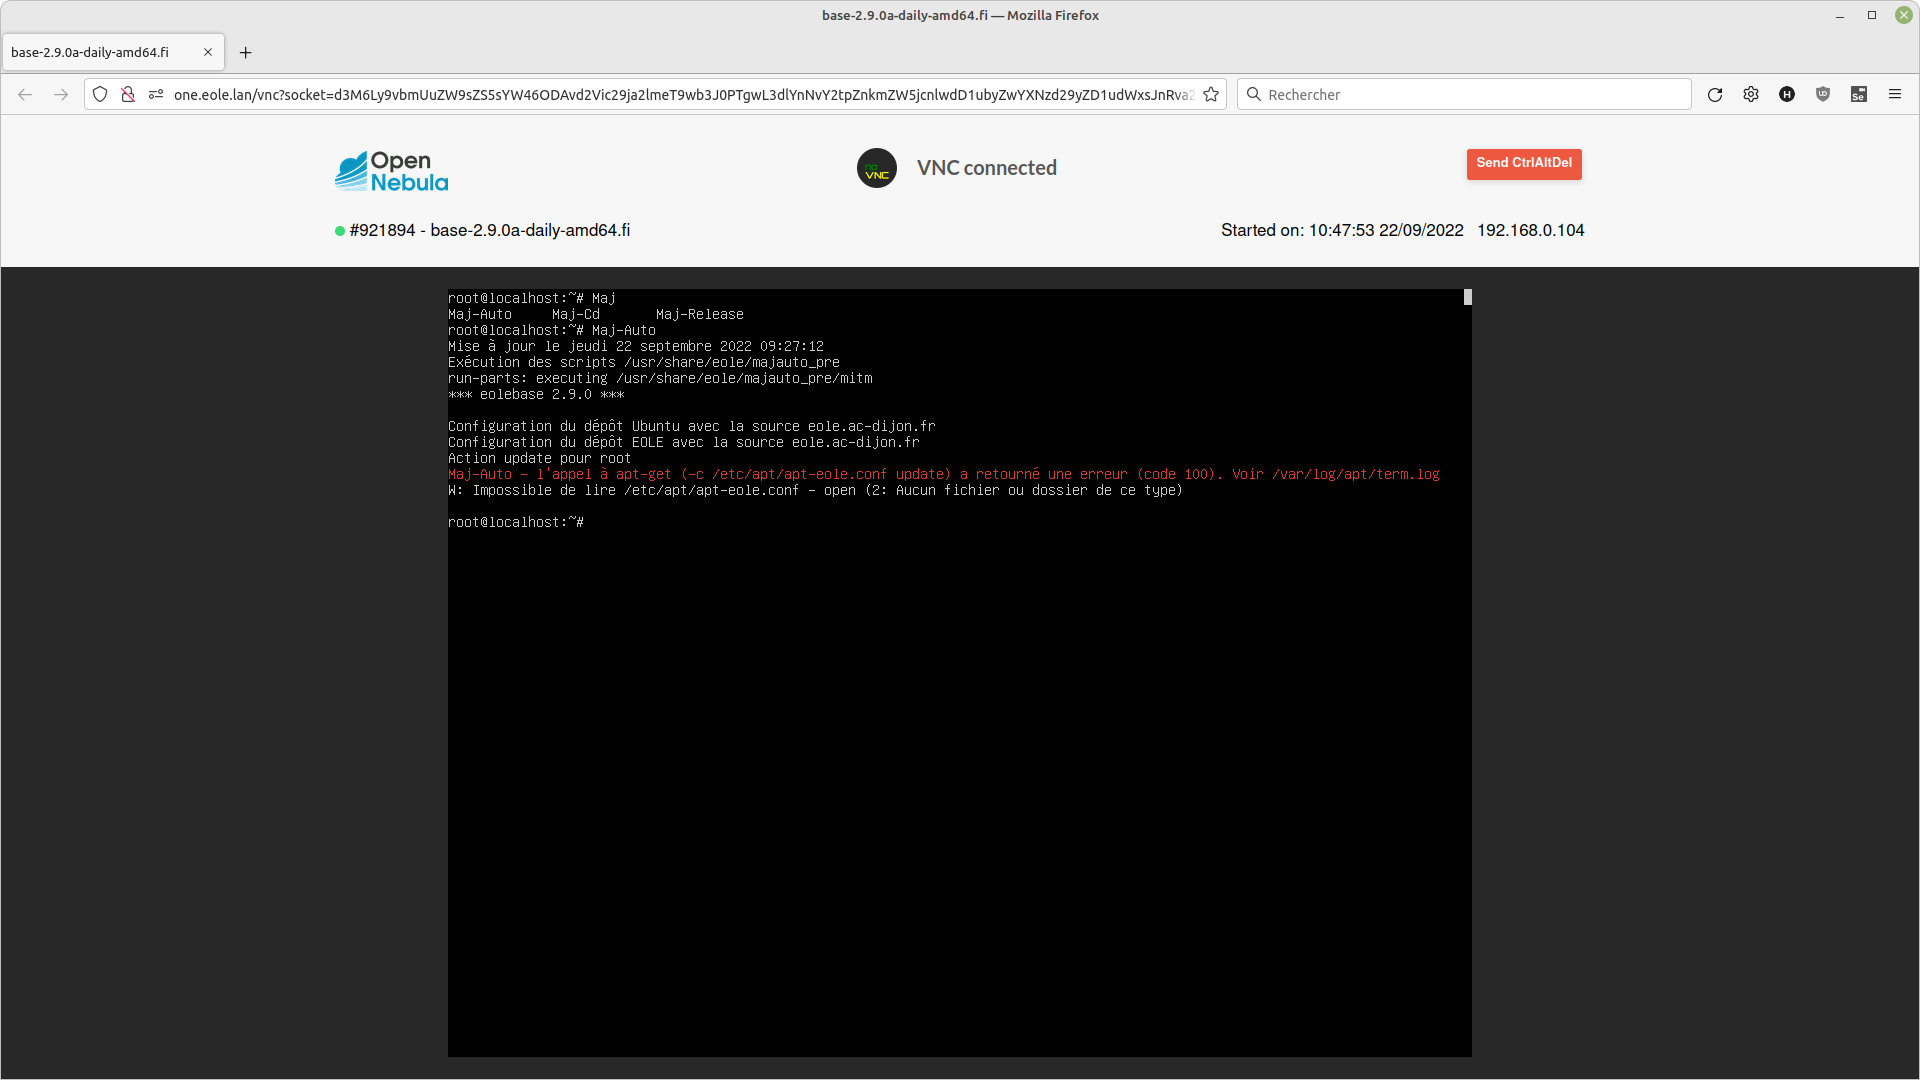Click the insecure connection padlock icon
The height and width of the screenshot is (1080, 1920).
[x=128, y=95]
